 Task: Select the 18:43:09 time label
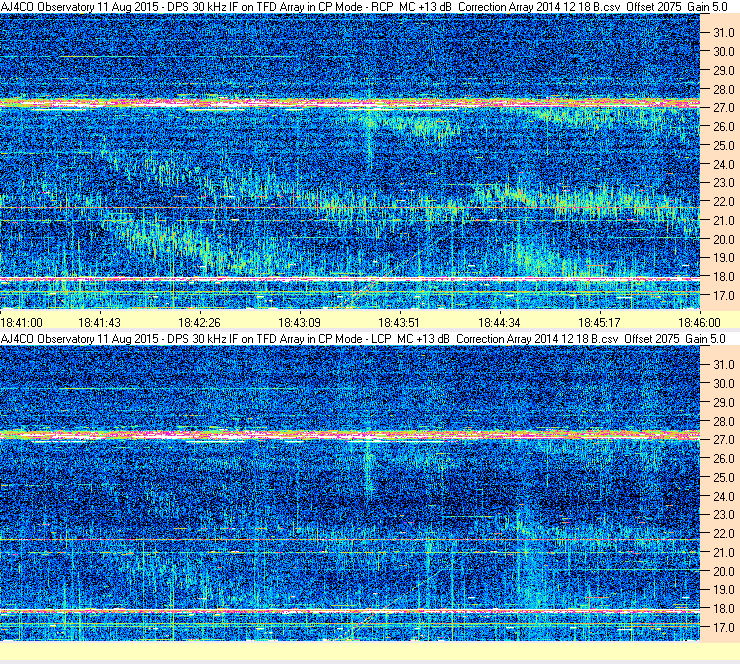299,323
